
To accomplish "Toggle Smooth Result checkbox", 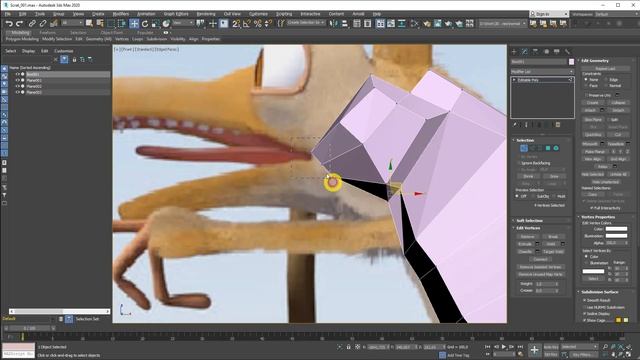I will 584,300.
